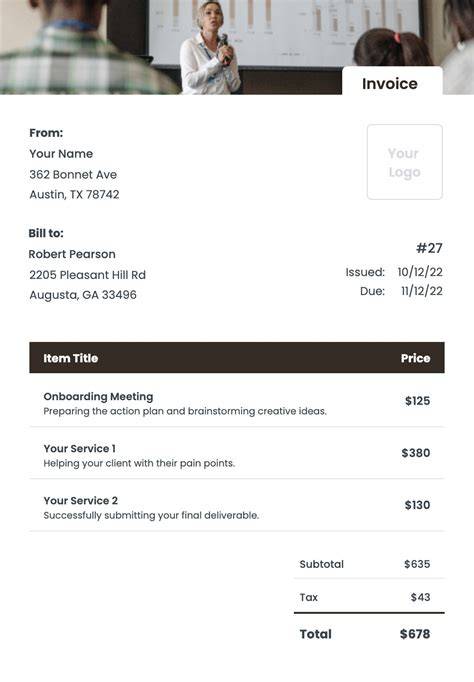
Task: Select the Total amount $678
Action: pos(415,634)
